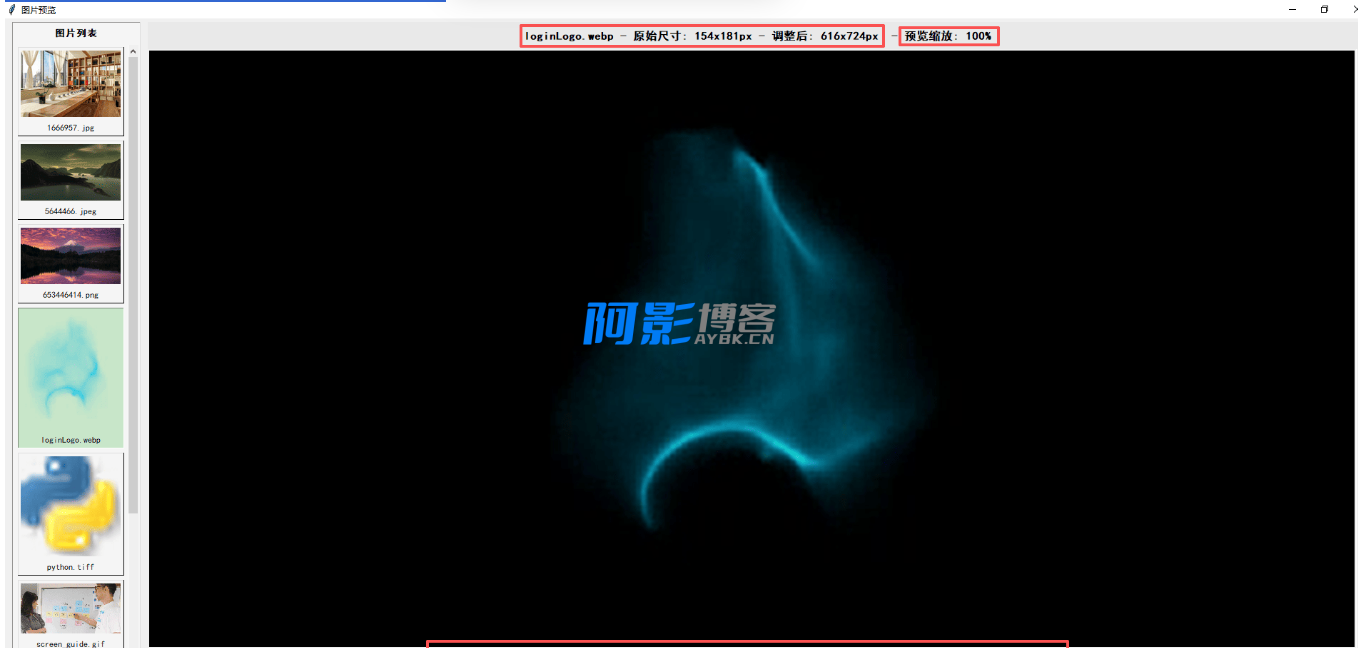Click the loginLogo.webp size info label
This screenshot has height=648, width=1358.
(702, 36)
